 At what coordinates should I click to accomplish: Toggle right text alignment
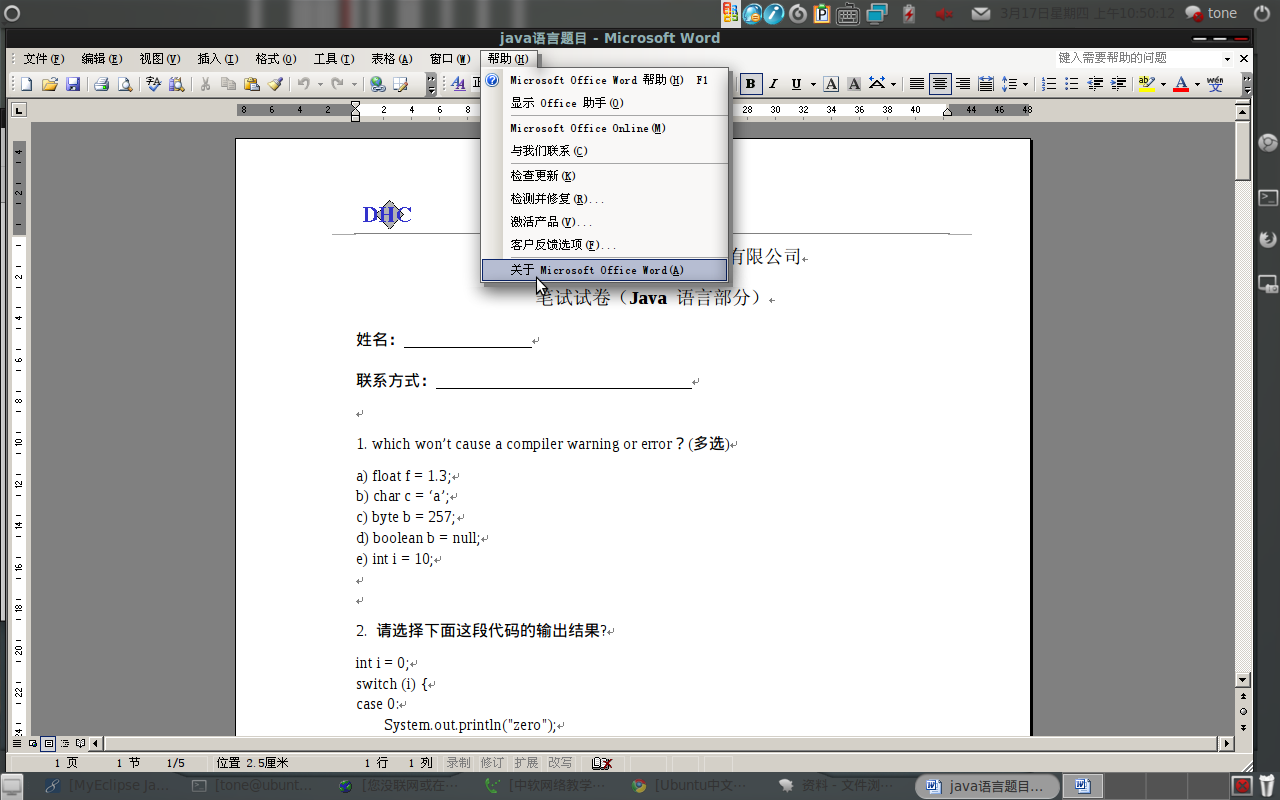[x=962, y=85]
